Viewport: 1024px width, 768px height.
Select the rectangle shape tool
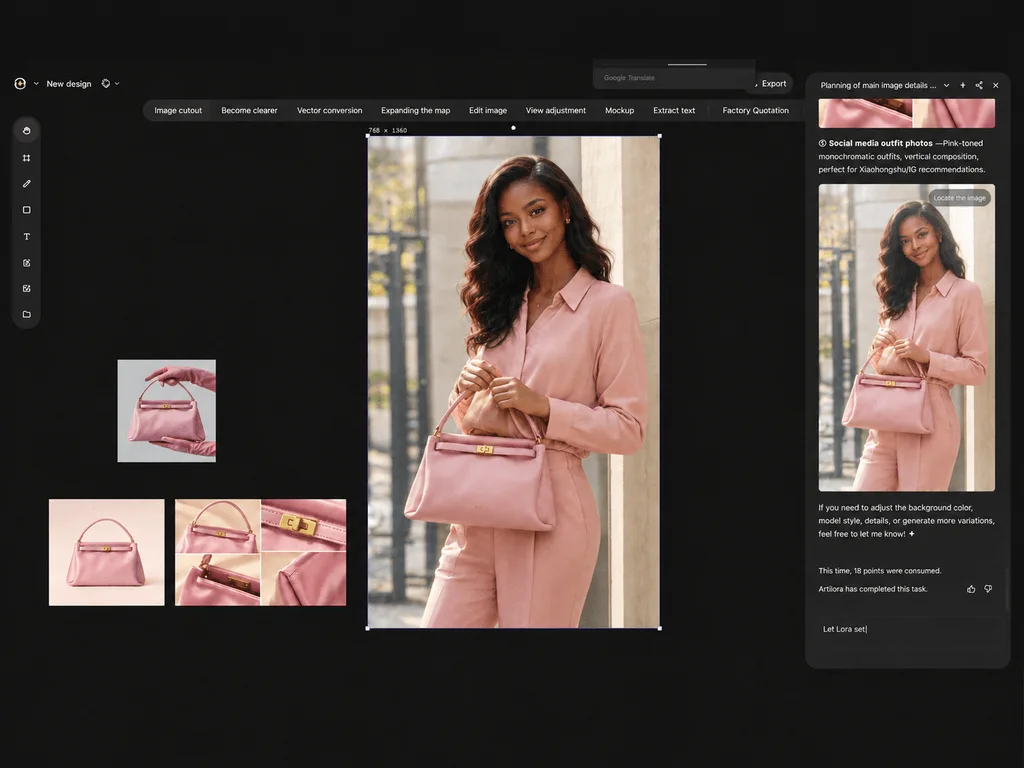(26, 210)
